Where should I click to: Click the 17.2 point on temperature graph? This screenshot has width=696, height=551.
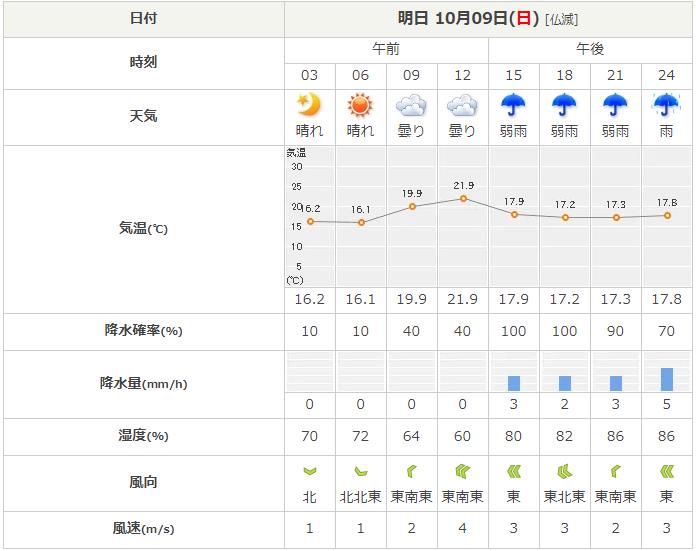[566, 218]
